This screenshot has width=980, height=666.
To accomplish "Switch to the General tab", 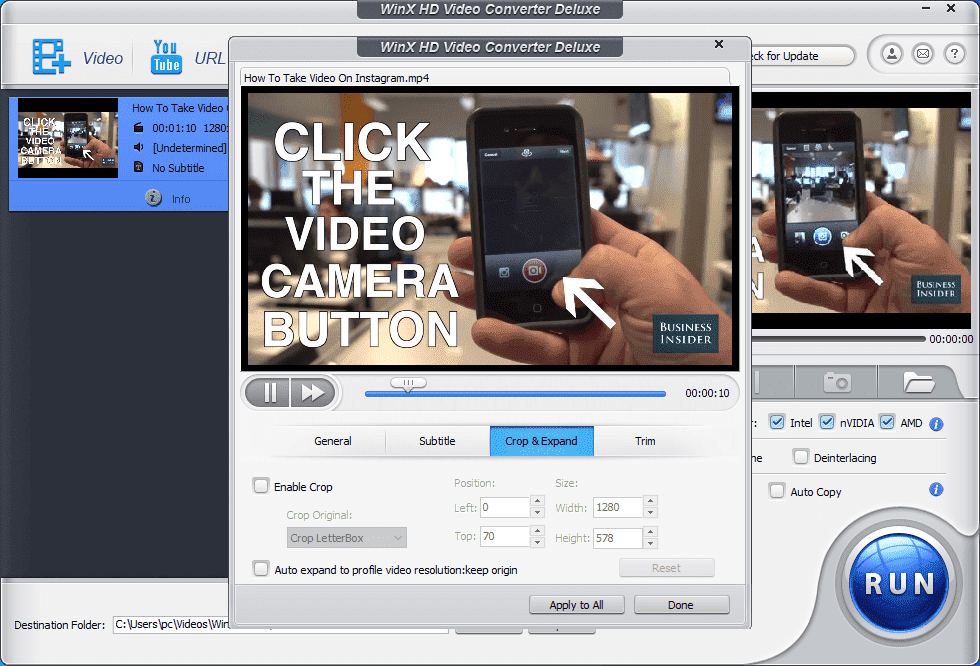I will (332, 441).
